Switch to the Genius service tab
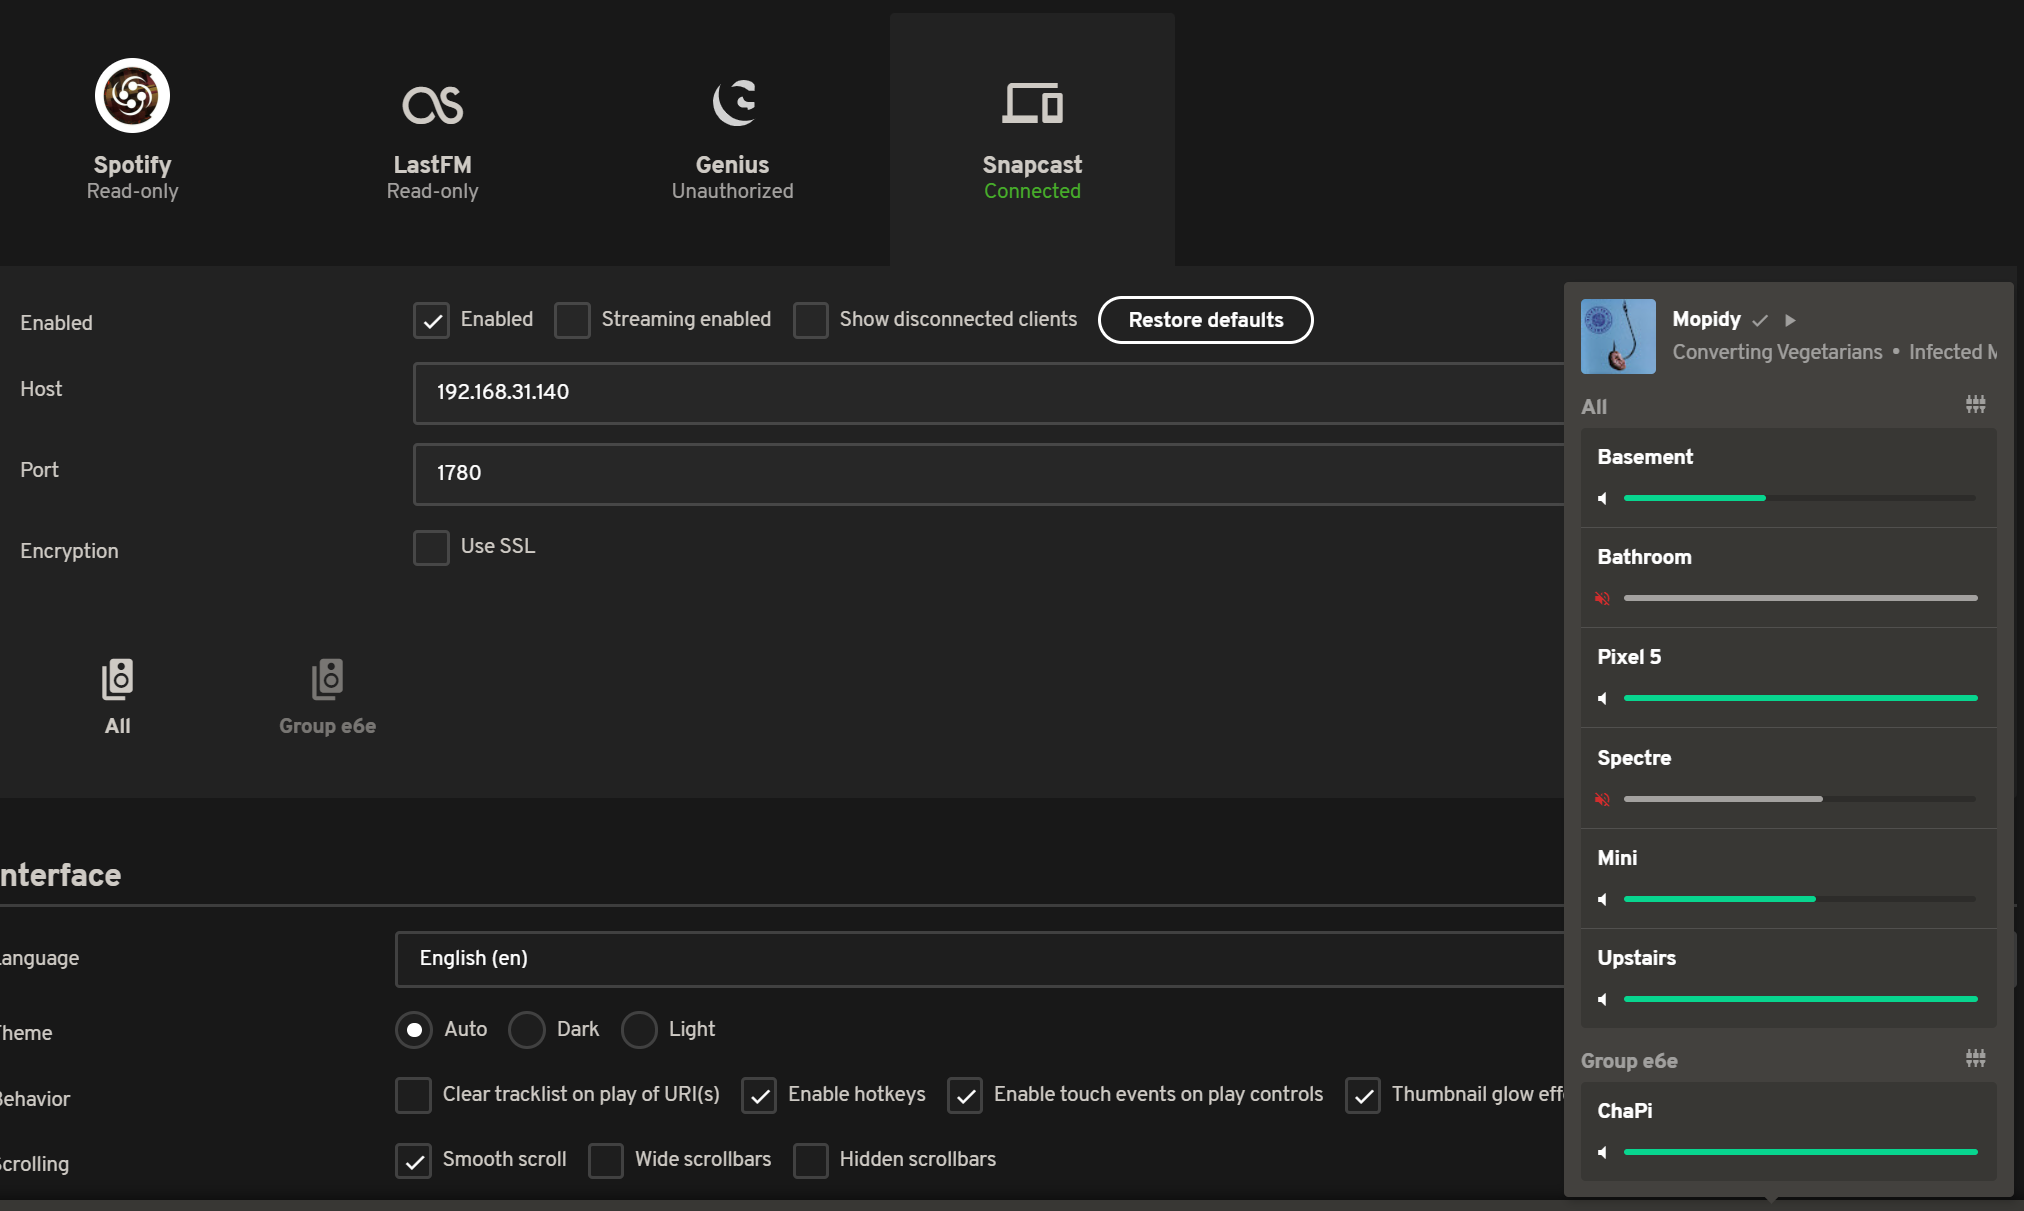Viewport: 2024px width, 1211px height. pos(732,130)
